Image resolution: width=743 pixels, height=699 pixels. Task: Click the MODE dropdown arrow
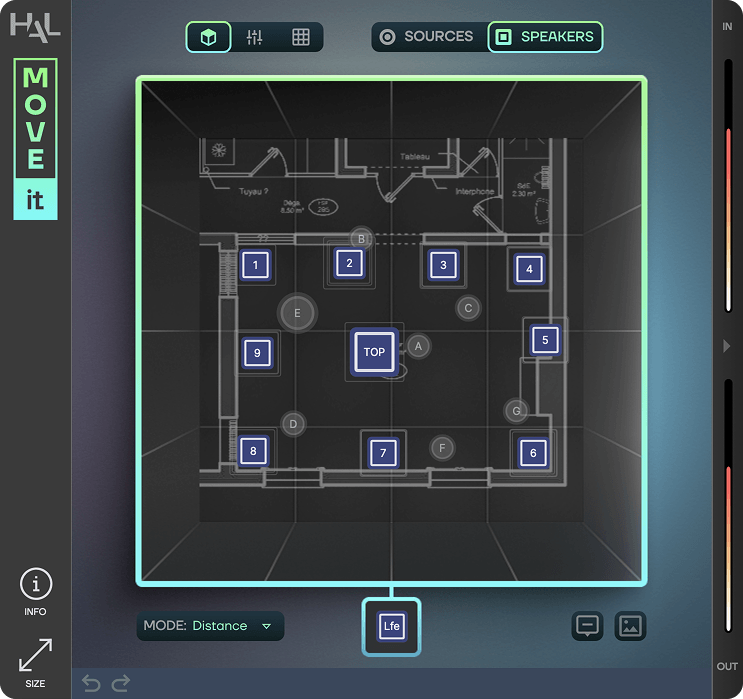click(x=266, y=626)
